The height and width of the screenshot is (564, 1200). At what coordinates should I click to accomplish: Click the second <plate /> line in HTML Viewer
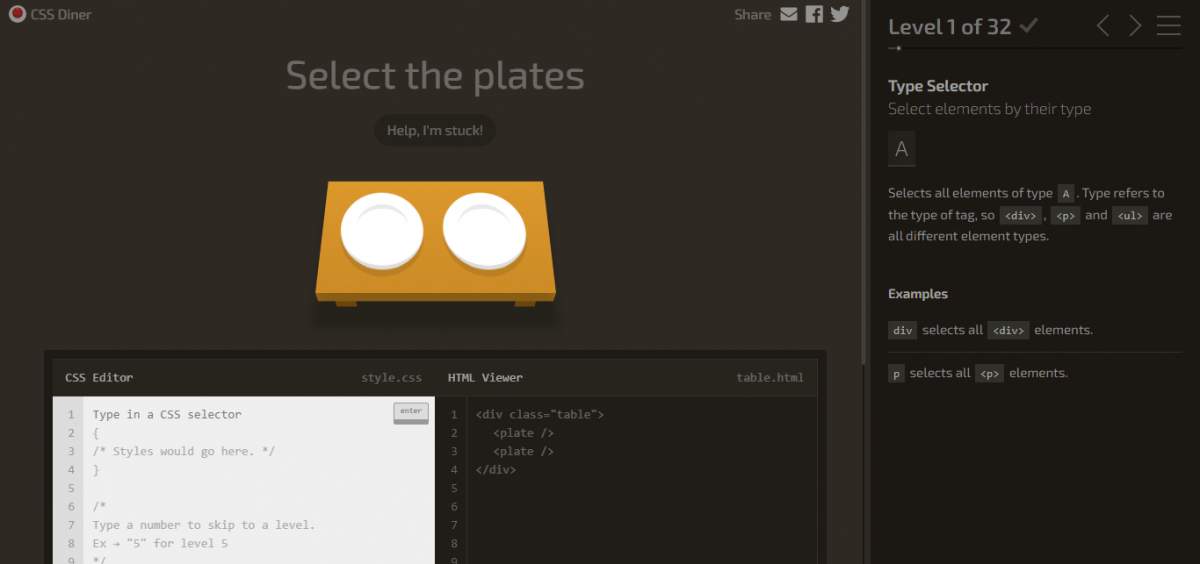[x=523, y=451]
